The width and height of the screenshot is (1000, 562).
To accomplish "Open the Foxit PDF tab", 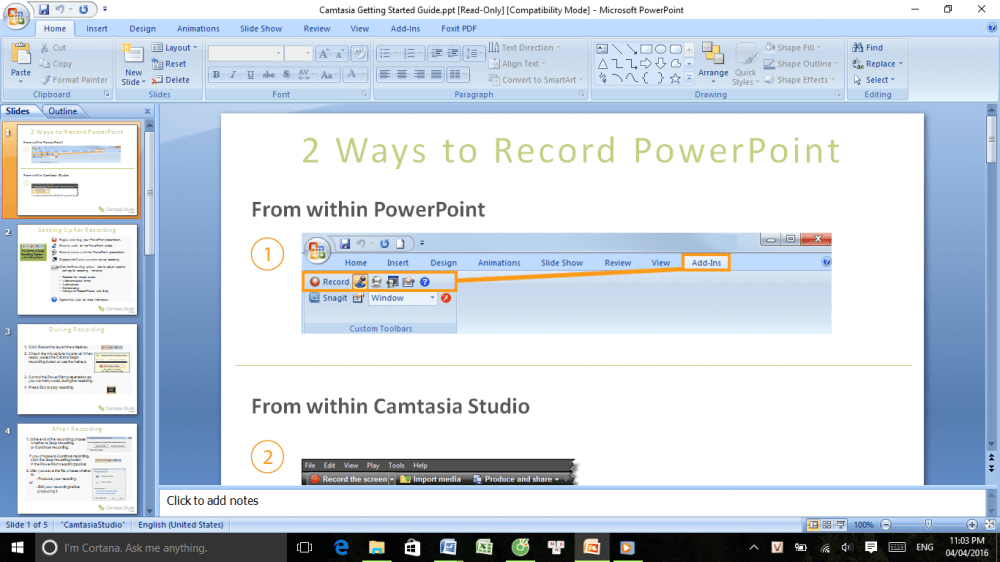I will (x=459, y=29).
